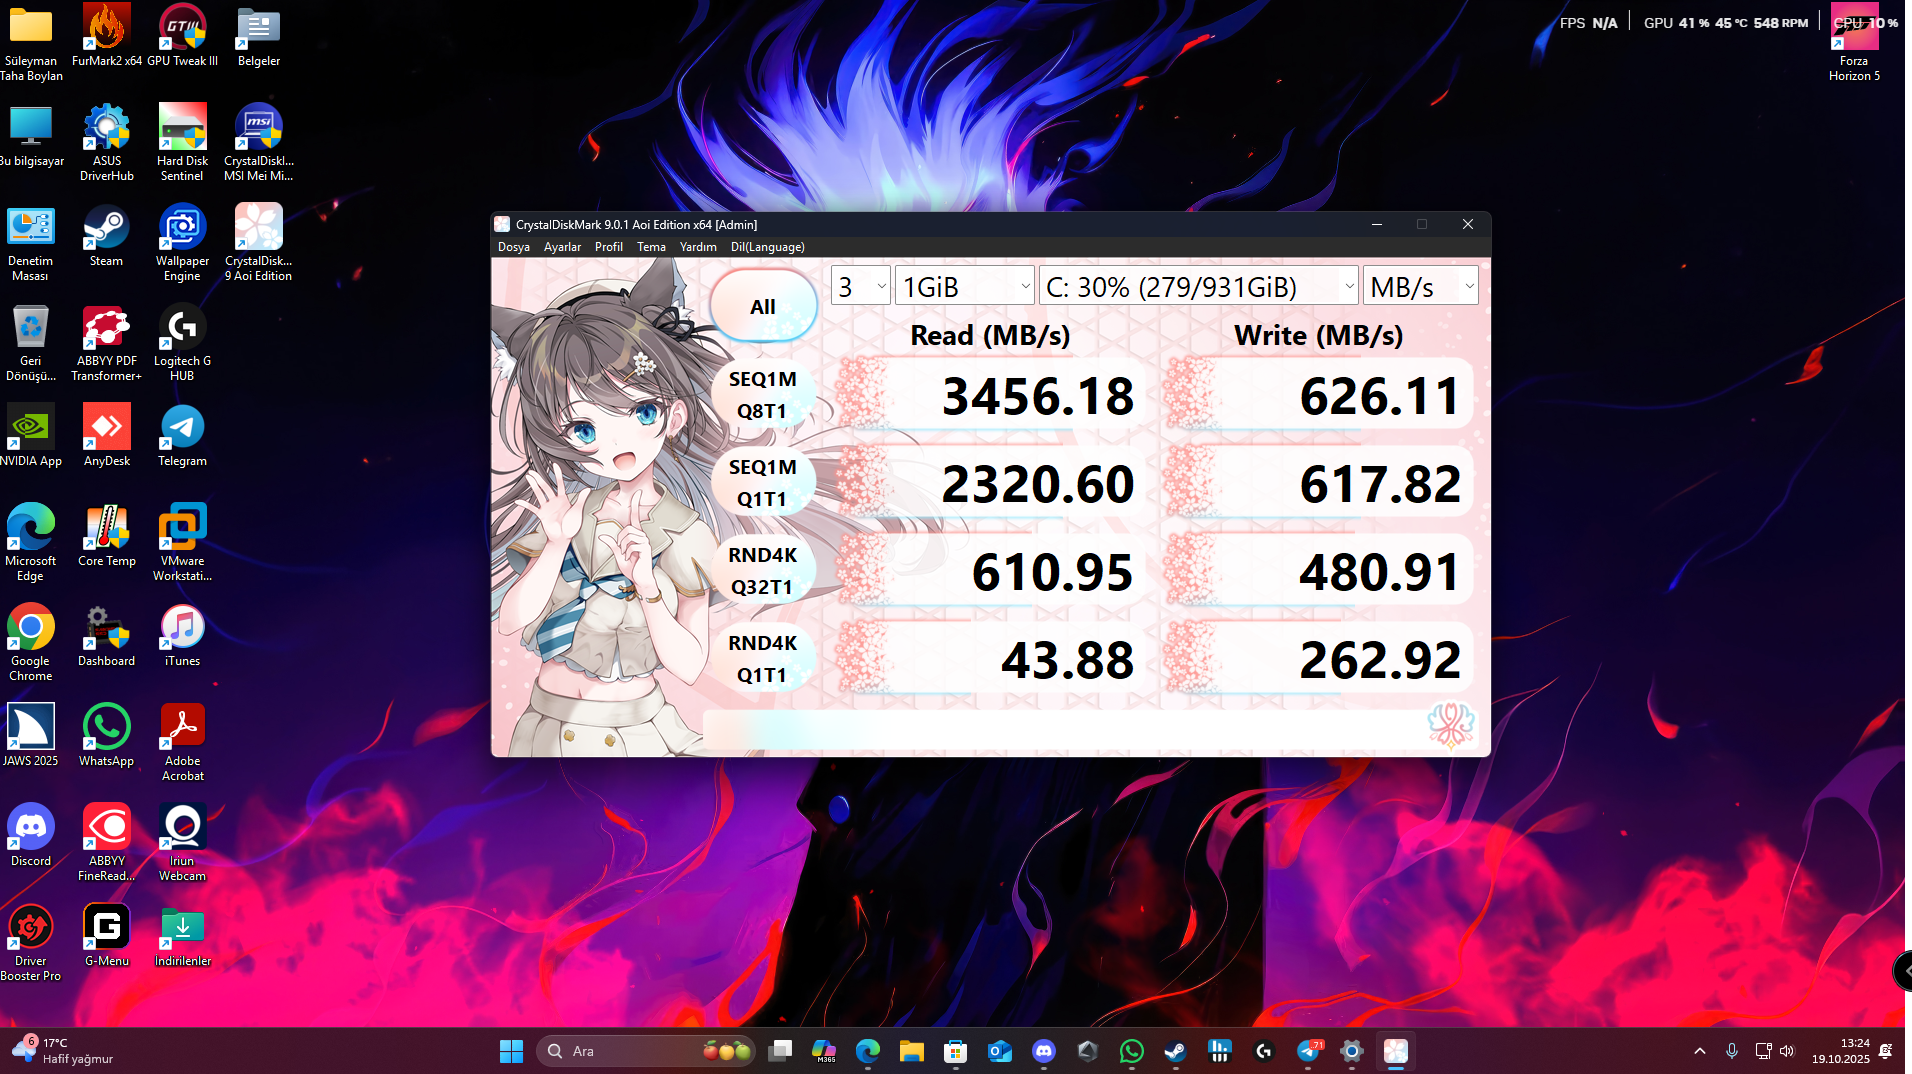Expand the test size dropdown showing 1GiB

(964, 287)
